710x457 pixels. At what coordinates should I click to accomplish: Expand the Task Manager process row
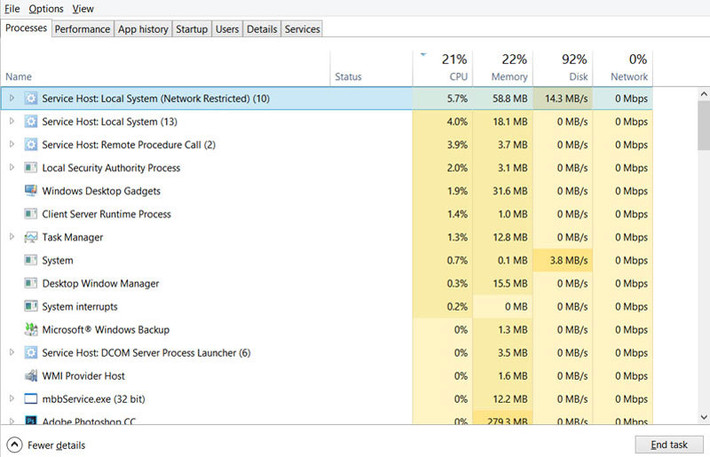click(12, 236)
